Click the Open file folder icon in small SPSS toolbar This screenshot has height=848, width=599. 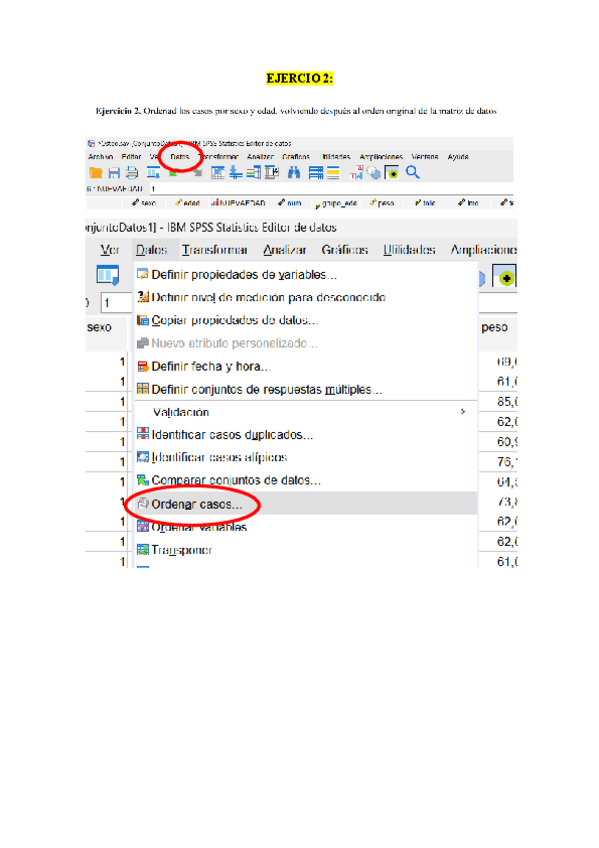(96, 173)
